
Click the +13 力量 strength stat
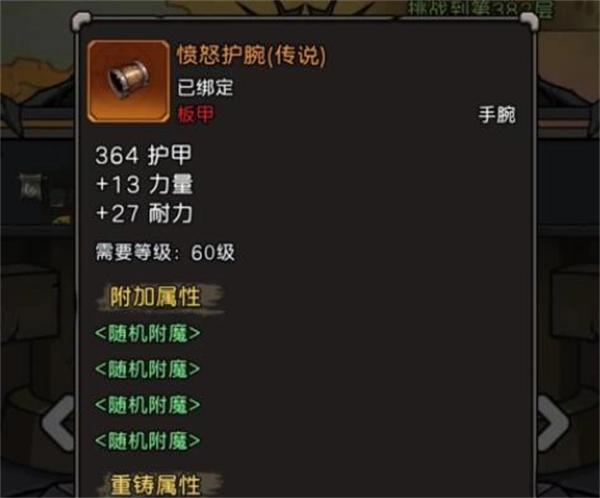144,185
